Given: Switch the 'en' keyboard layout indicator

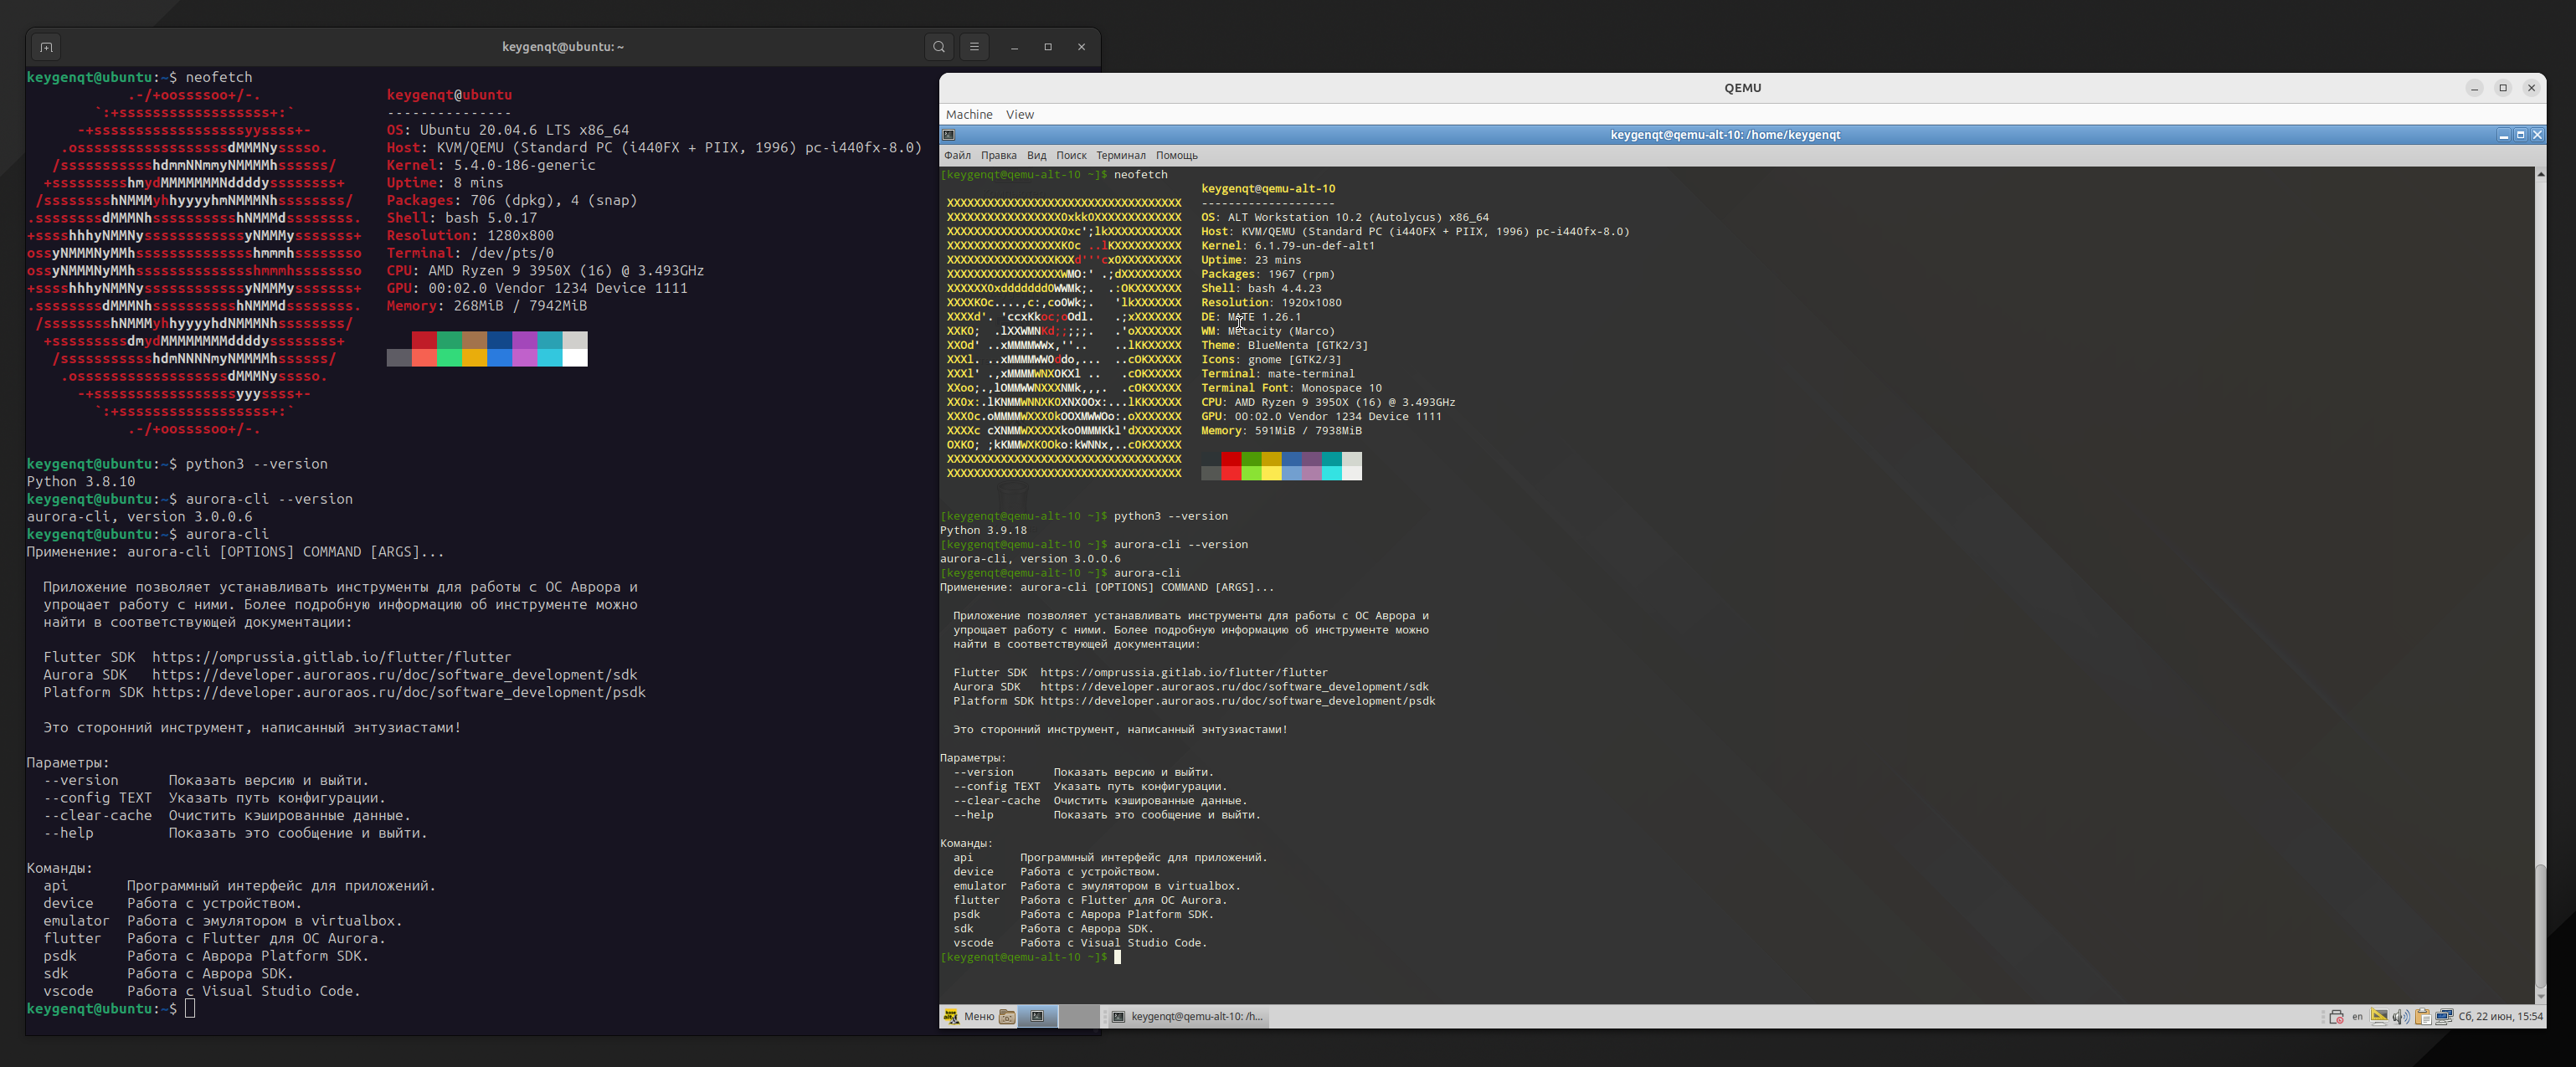Looking at the screenshot, I should tap(2357, 1017).
